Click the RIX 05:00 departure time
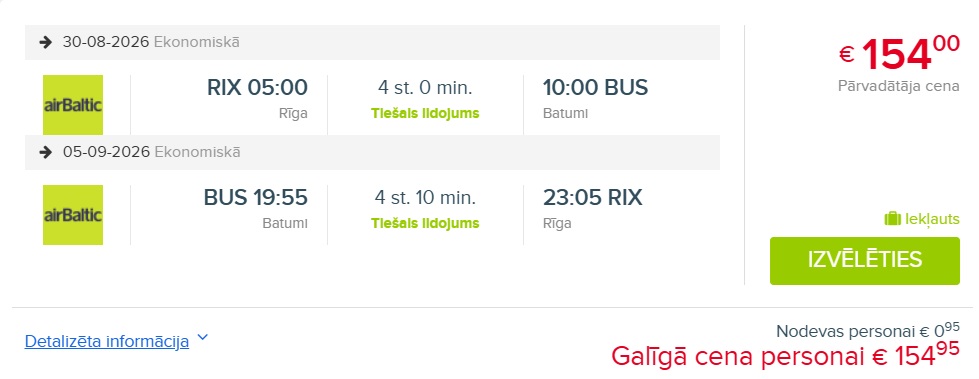 point(257,87)
